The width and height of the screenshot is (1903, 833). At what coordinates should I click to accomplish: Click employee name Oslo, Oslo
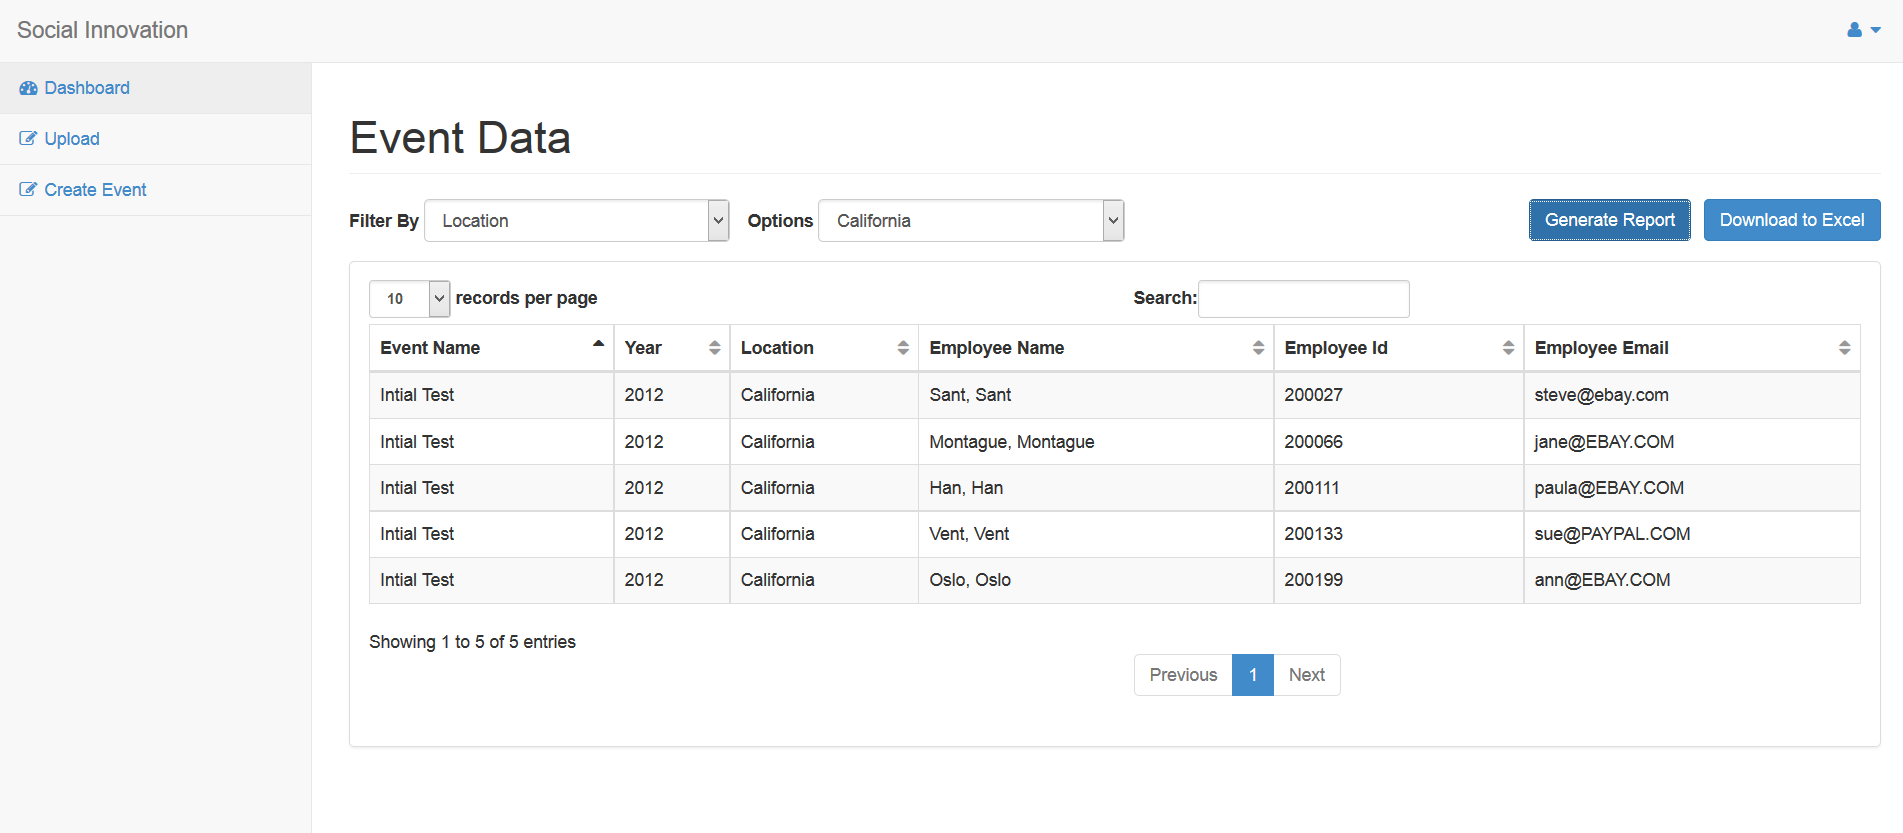point(970,580)
